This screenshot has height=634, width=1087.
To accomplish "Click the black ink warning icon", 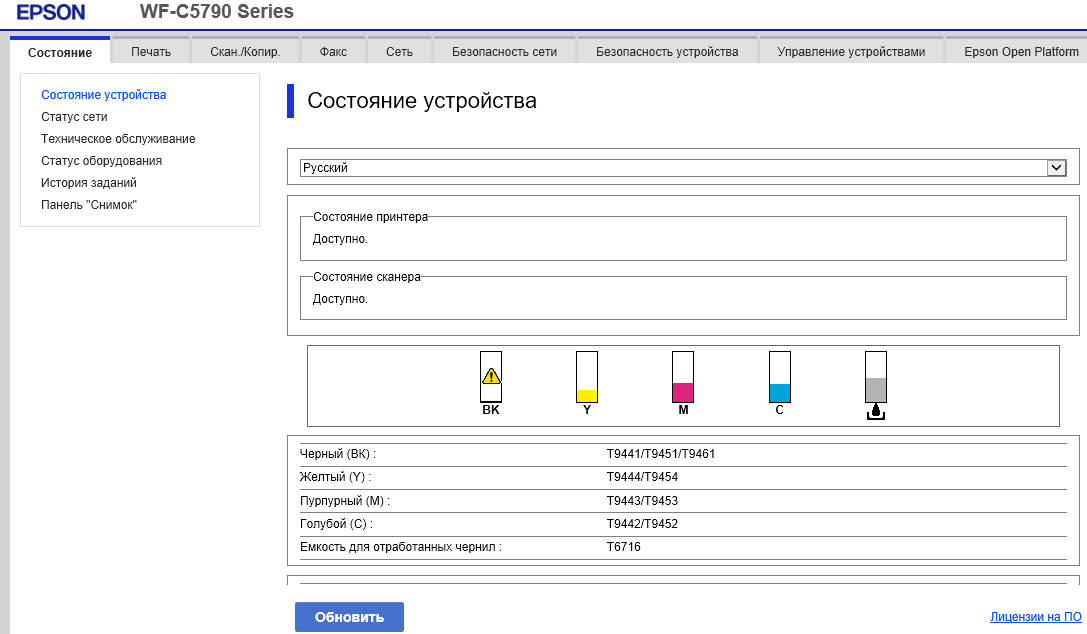I will [x=490, y=377].
